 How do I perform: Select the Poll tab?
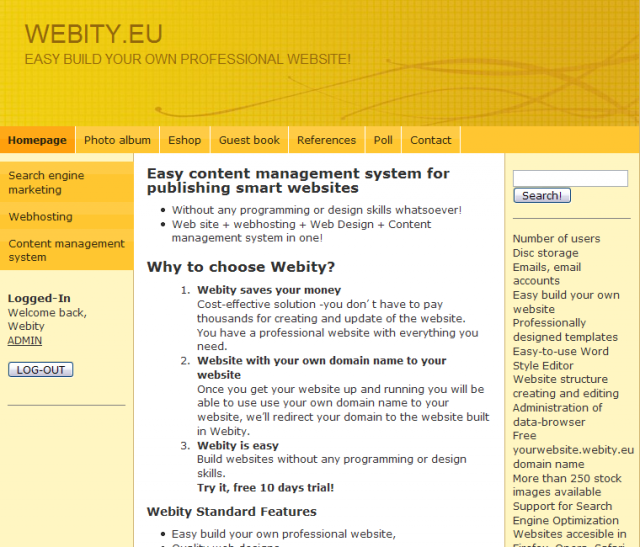pyautogui.click(x=383, y=140)
